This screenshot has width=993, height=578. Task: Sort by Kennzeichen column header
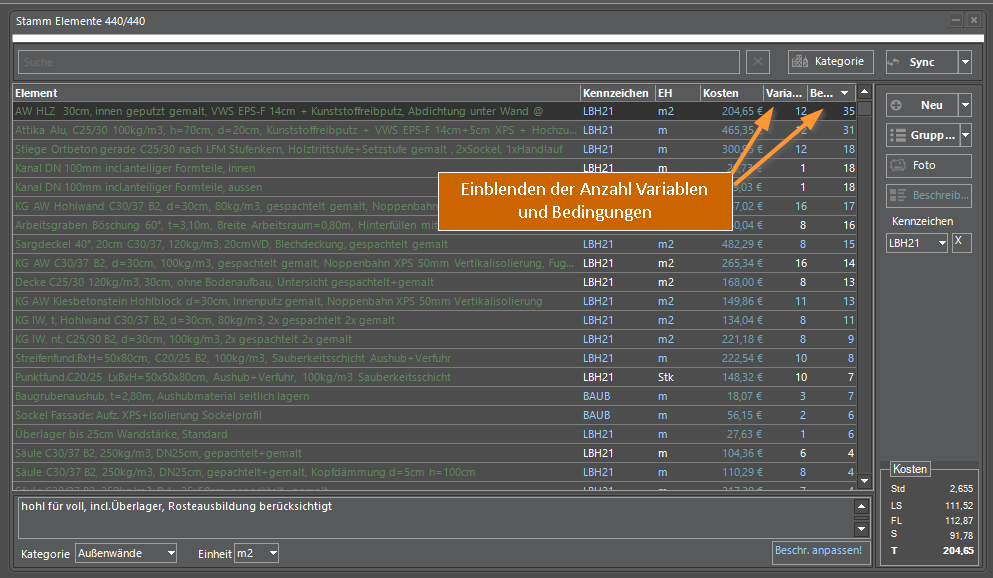coord(617,93)
